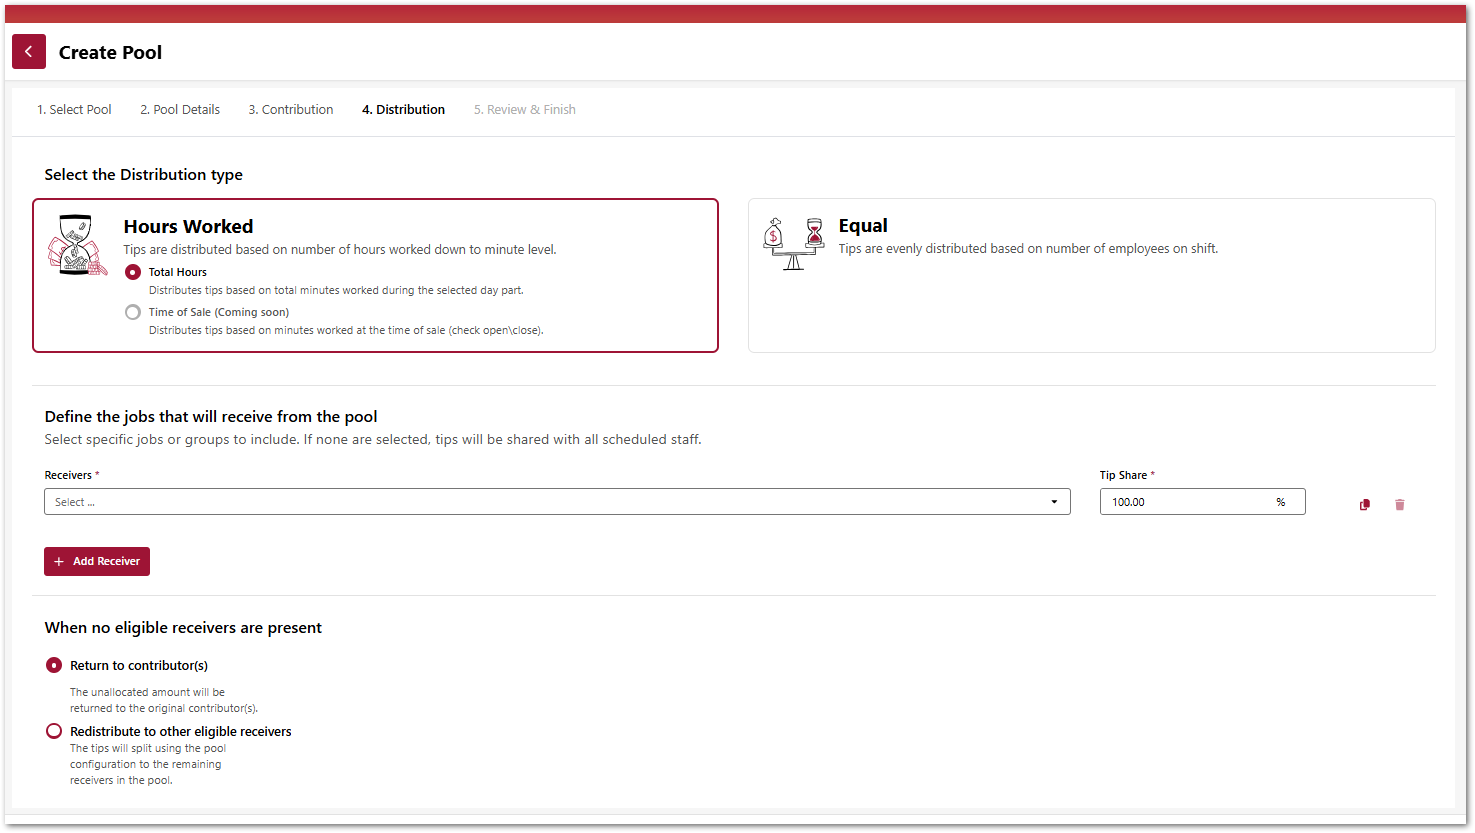The image size is (1475, 833).
Task: Select Time of Sale radio option
Action: [x=133, y=312]
